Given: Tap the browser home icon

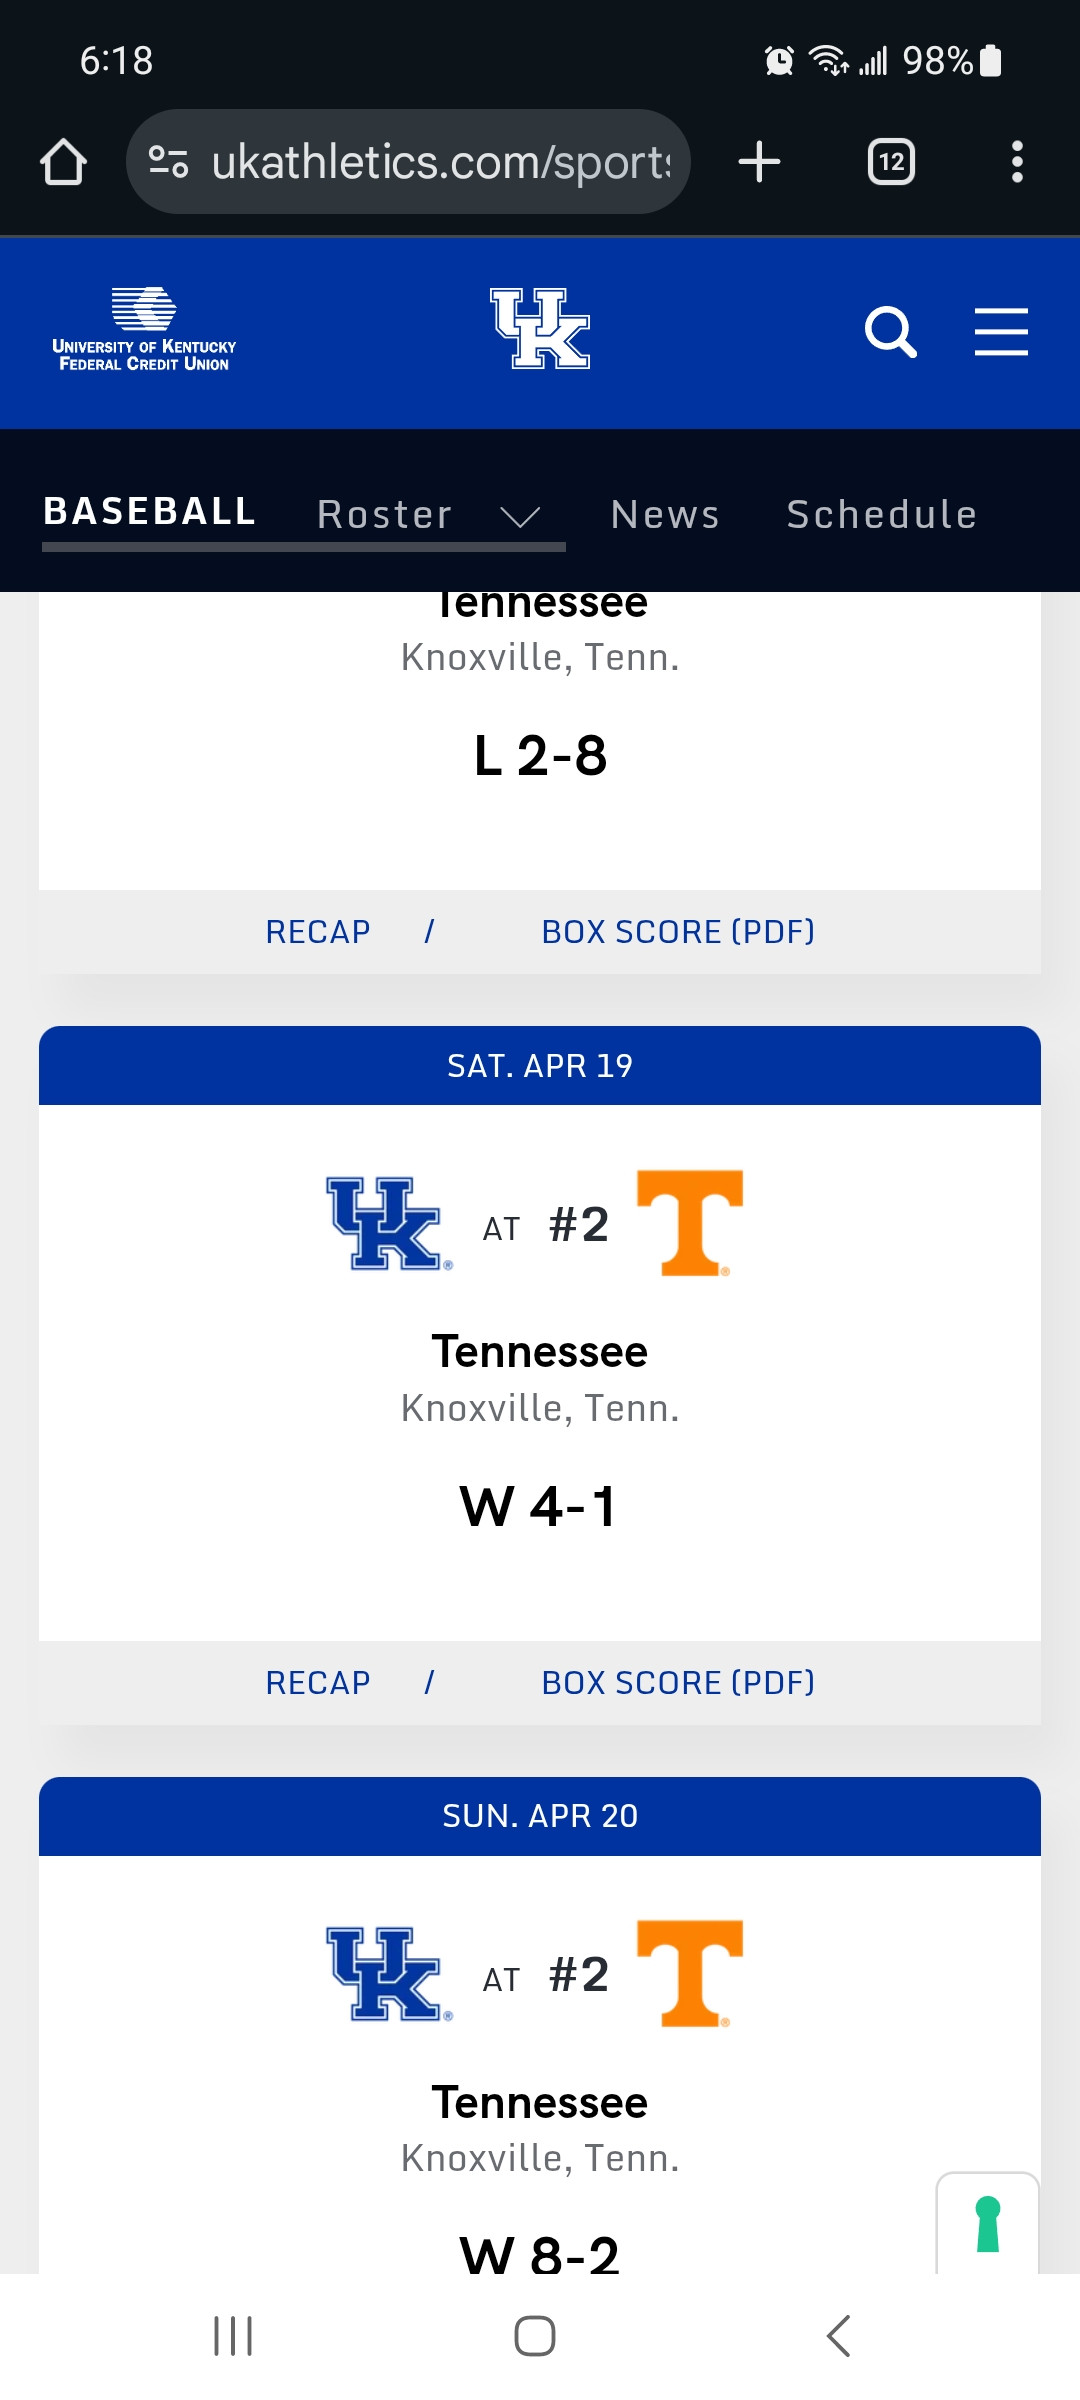Looking at the screenshot, I should [63, 162].
